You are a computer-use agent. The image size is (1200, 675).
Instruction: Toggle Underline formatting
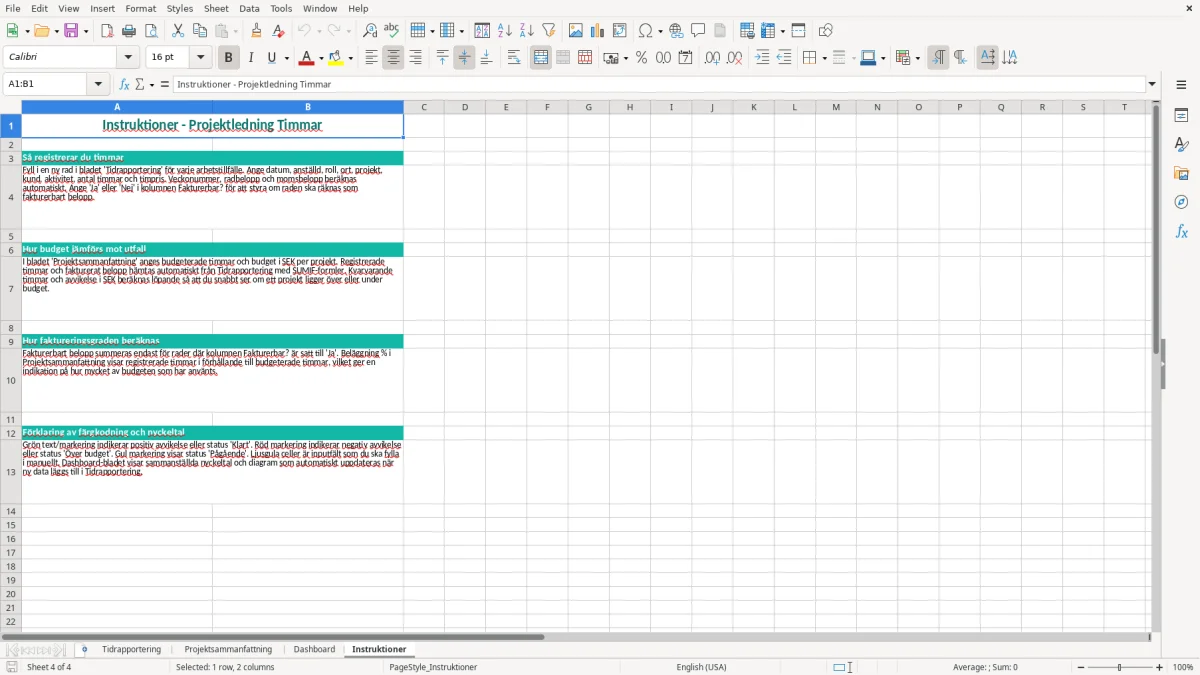click(x=271, y=58)
